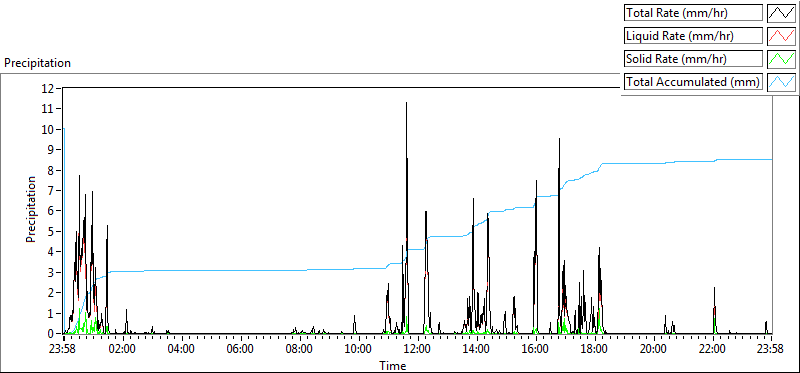This screenshot has width=800, height=373.
Task: Click the Total Accumulated blue line sample icon
Action: click(782, 82)
